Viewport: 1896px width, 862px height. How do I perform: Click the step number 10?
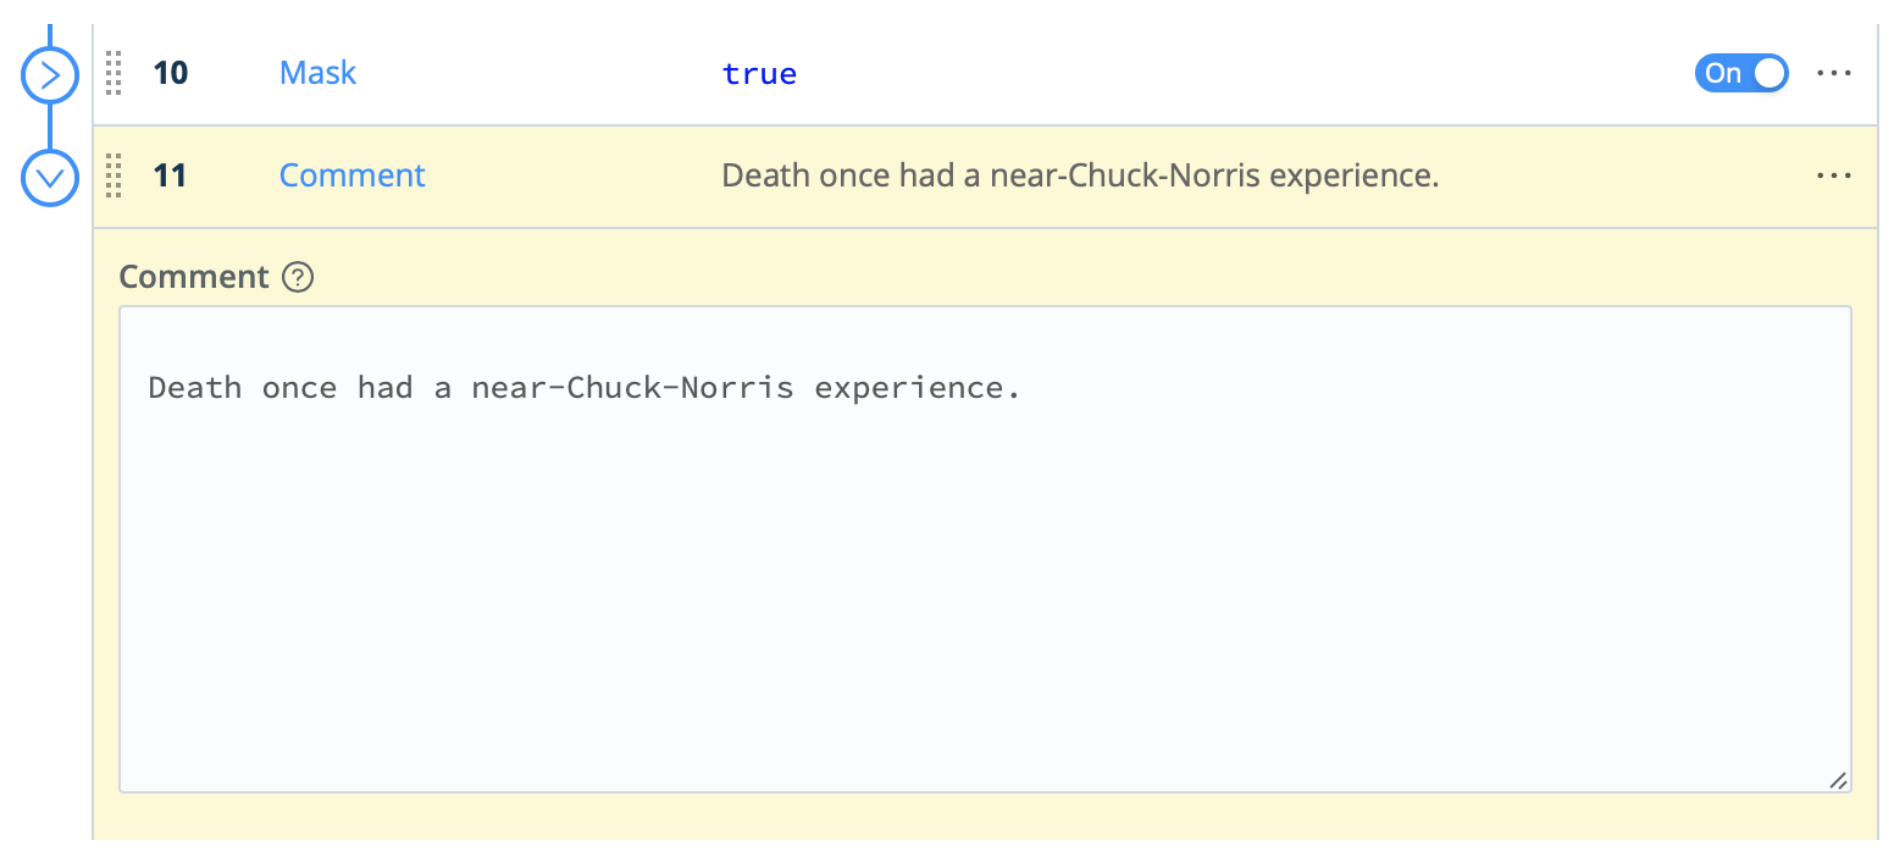tap(170, 73)
